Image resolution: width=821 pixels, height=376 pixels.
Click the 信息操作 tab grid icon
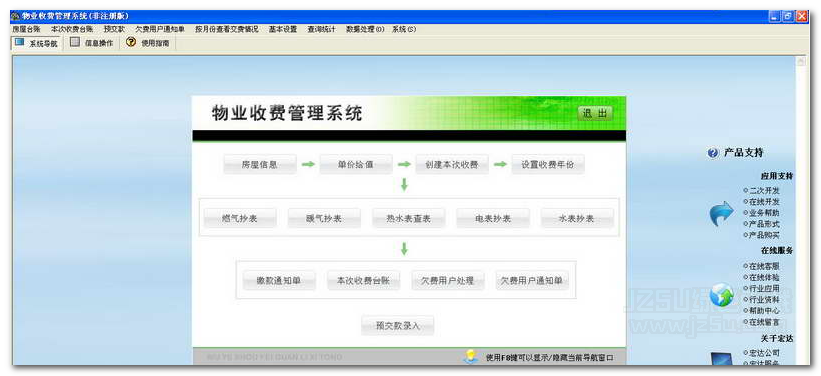(x=75, y=42)
